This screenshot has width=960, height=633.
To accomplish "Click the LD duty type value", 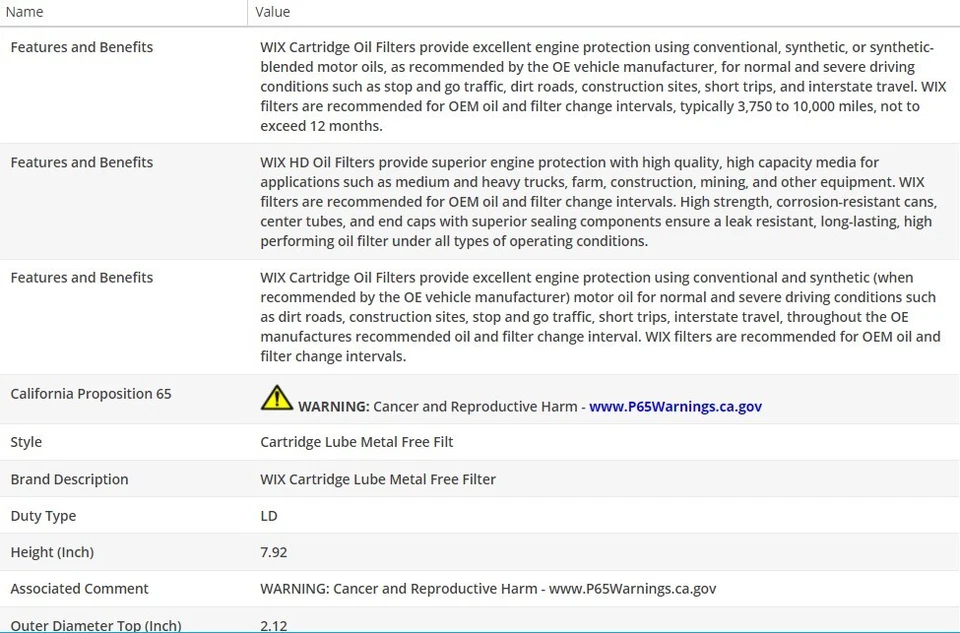I will point(269,516).
